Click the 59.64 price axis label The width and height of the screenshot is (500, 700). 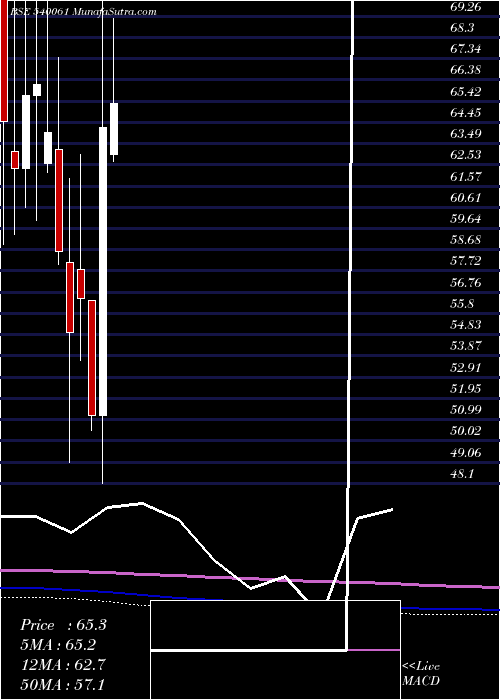click(x=466, y=220)
